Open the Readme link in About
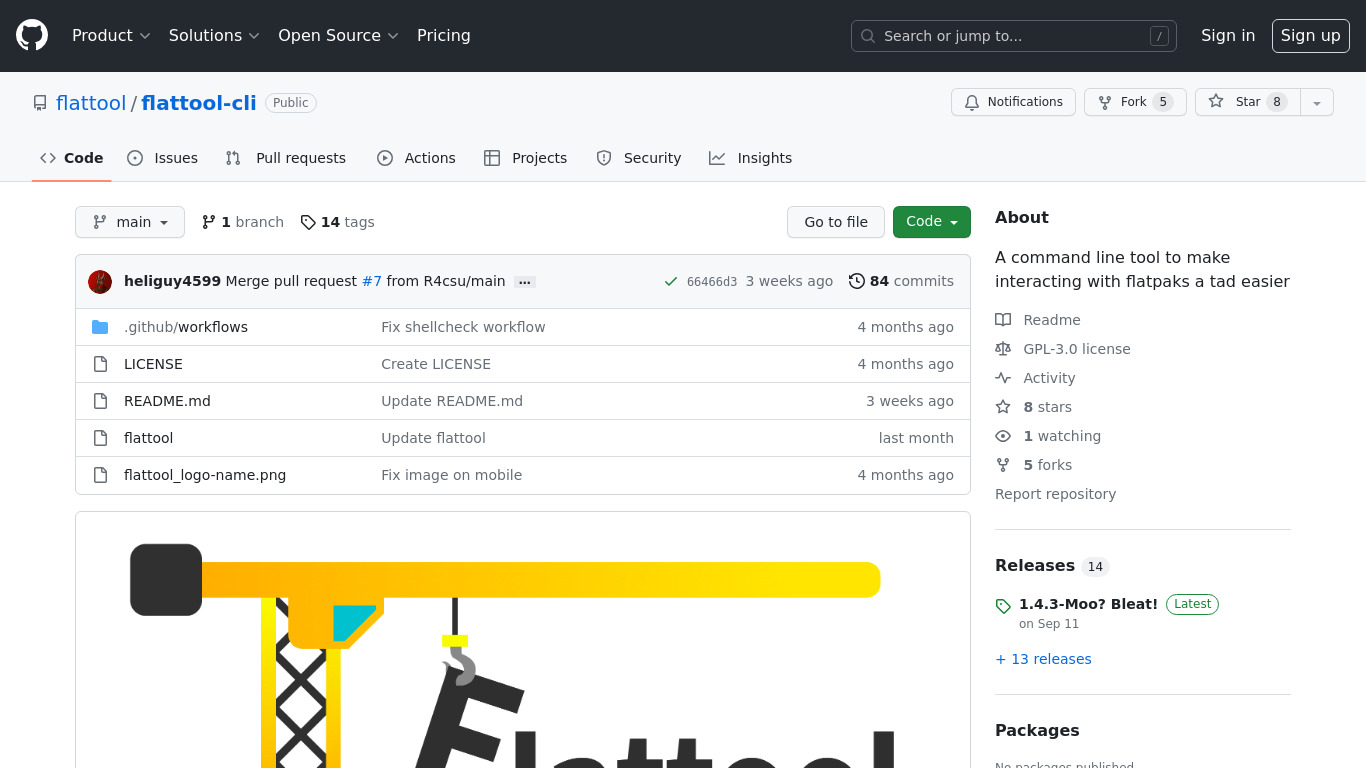The image size is (1366, 768). 1038,320
